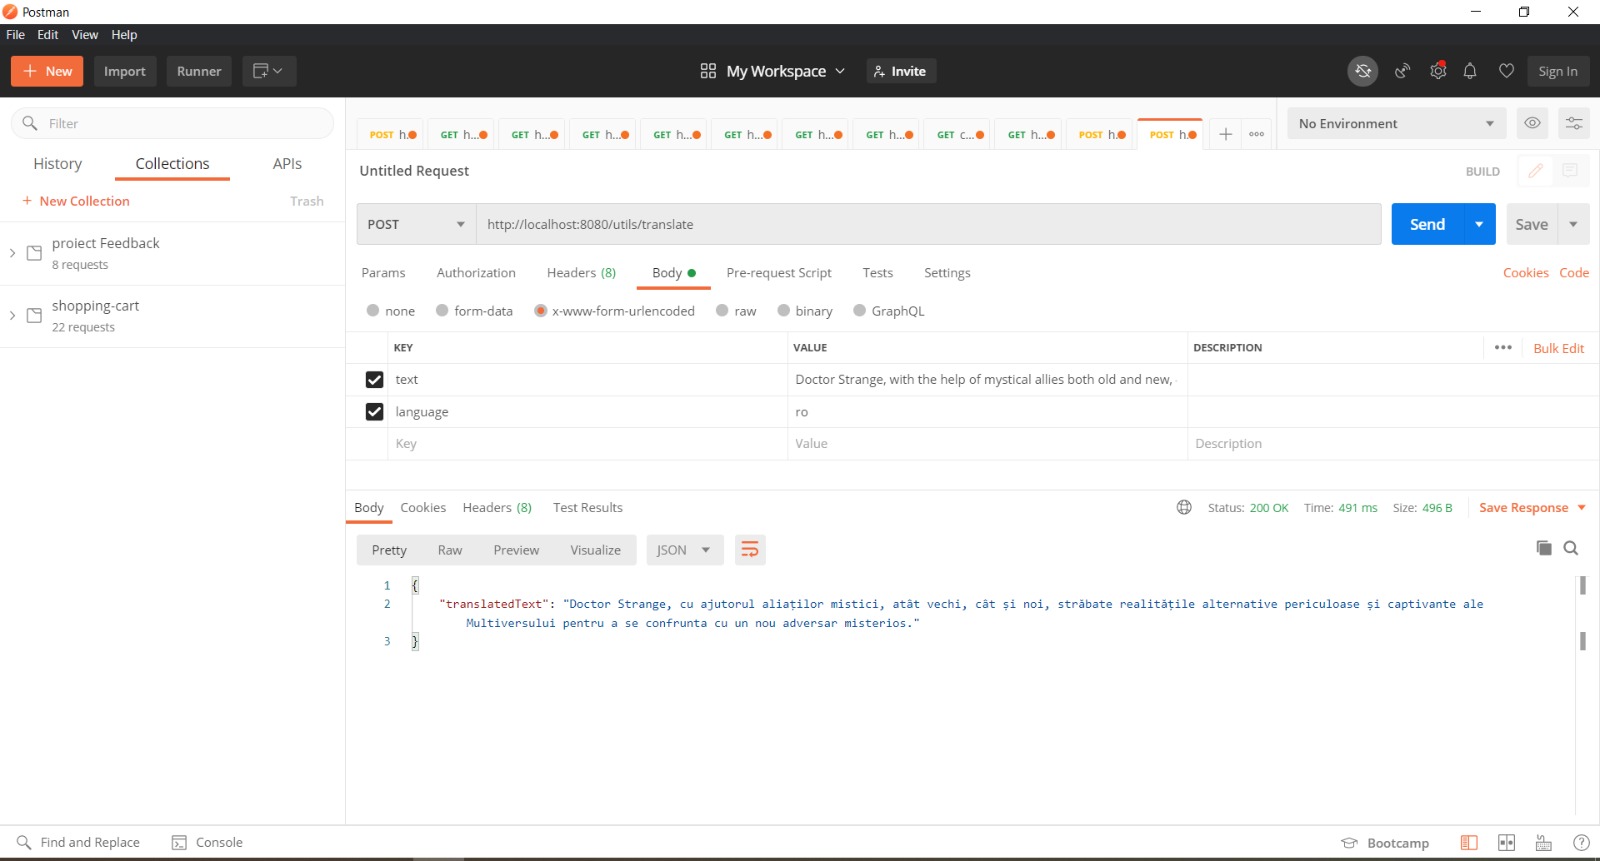Expand the shopping-cart collection
This screenshot has width=1600, height=861.
click(x=12, y=316)
